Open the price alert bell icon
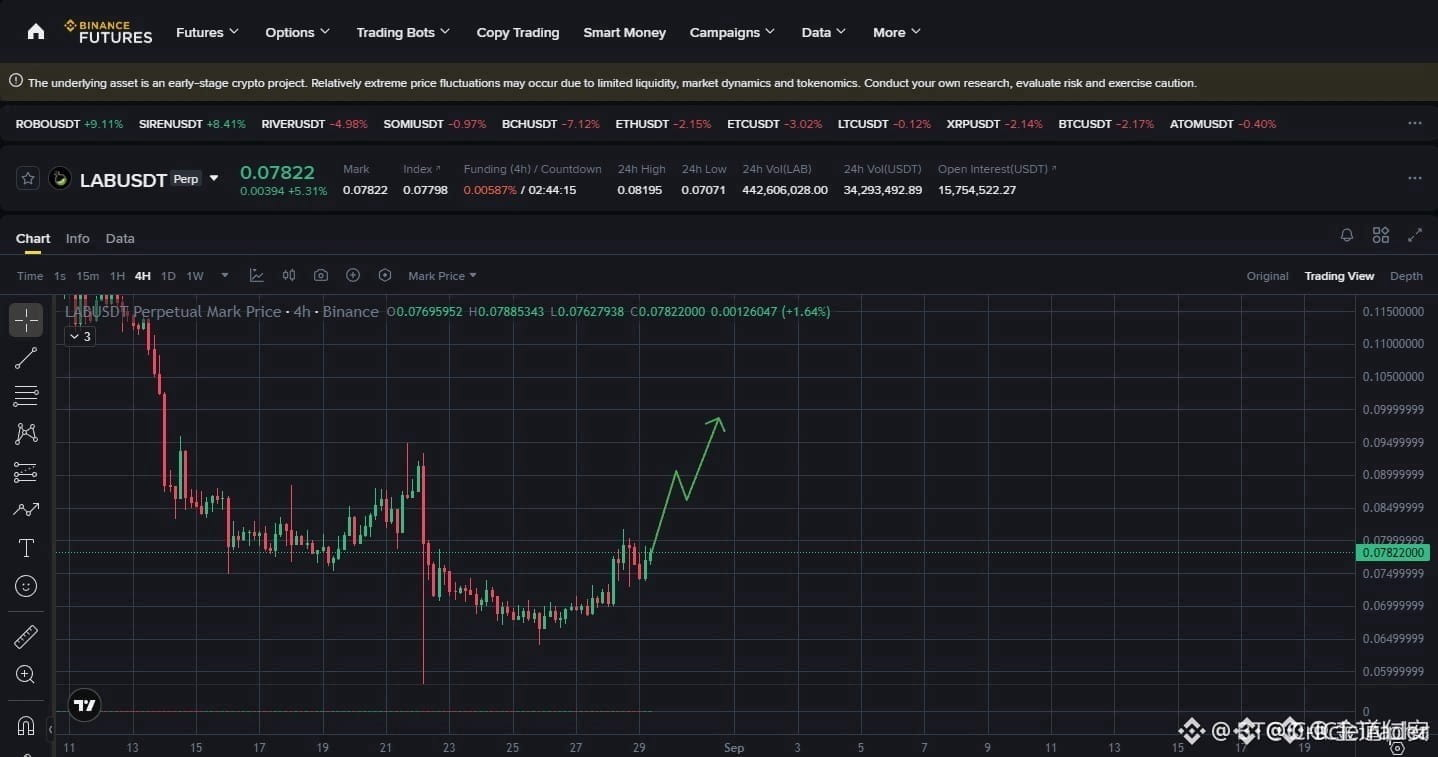The image size is (1438, 757). click(x=1347, y=235)
